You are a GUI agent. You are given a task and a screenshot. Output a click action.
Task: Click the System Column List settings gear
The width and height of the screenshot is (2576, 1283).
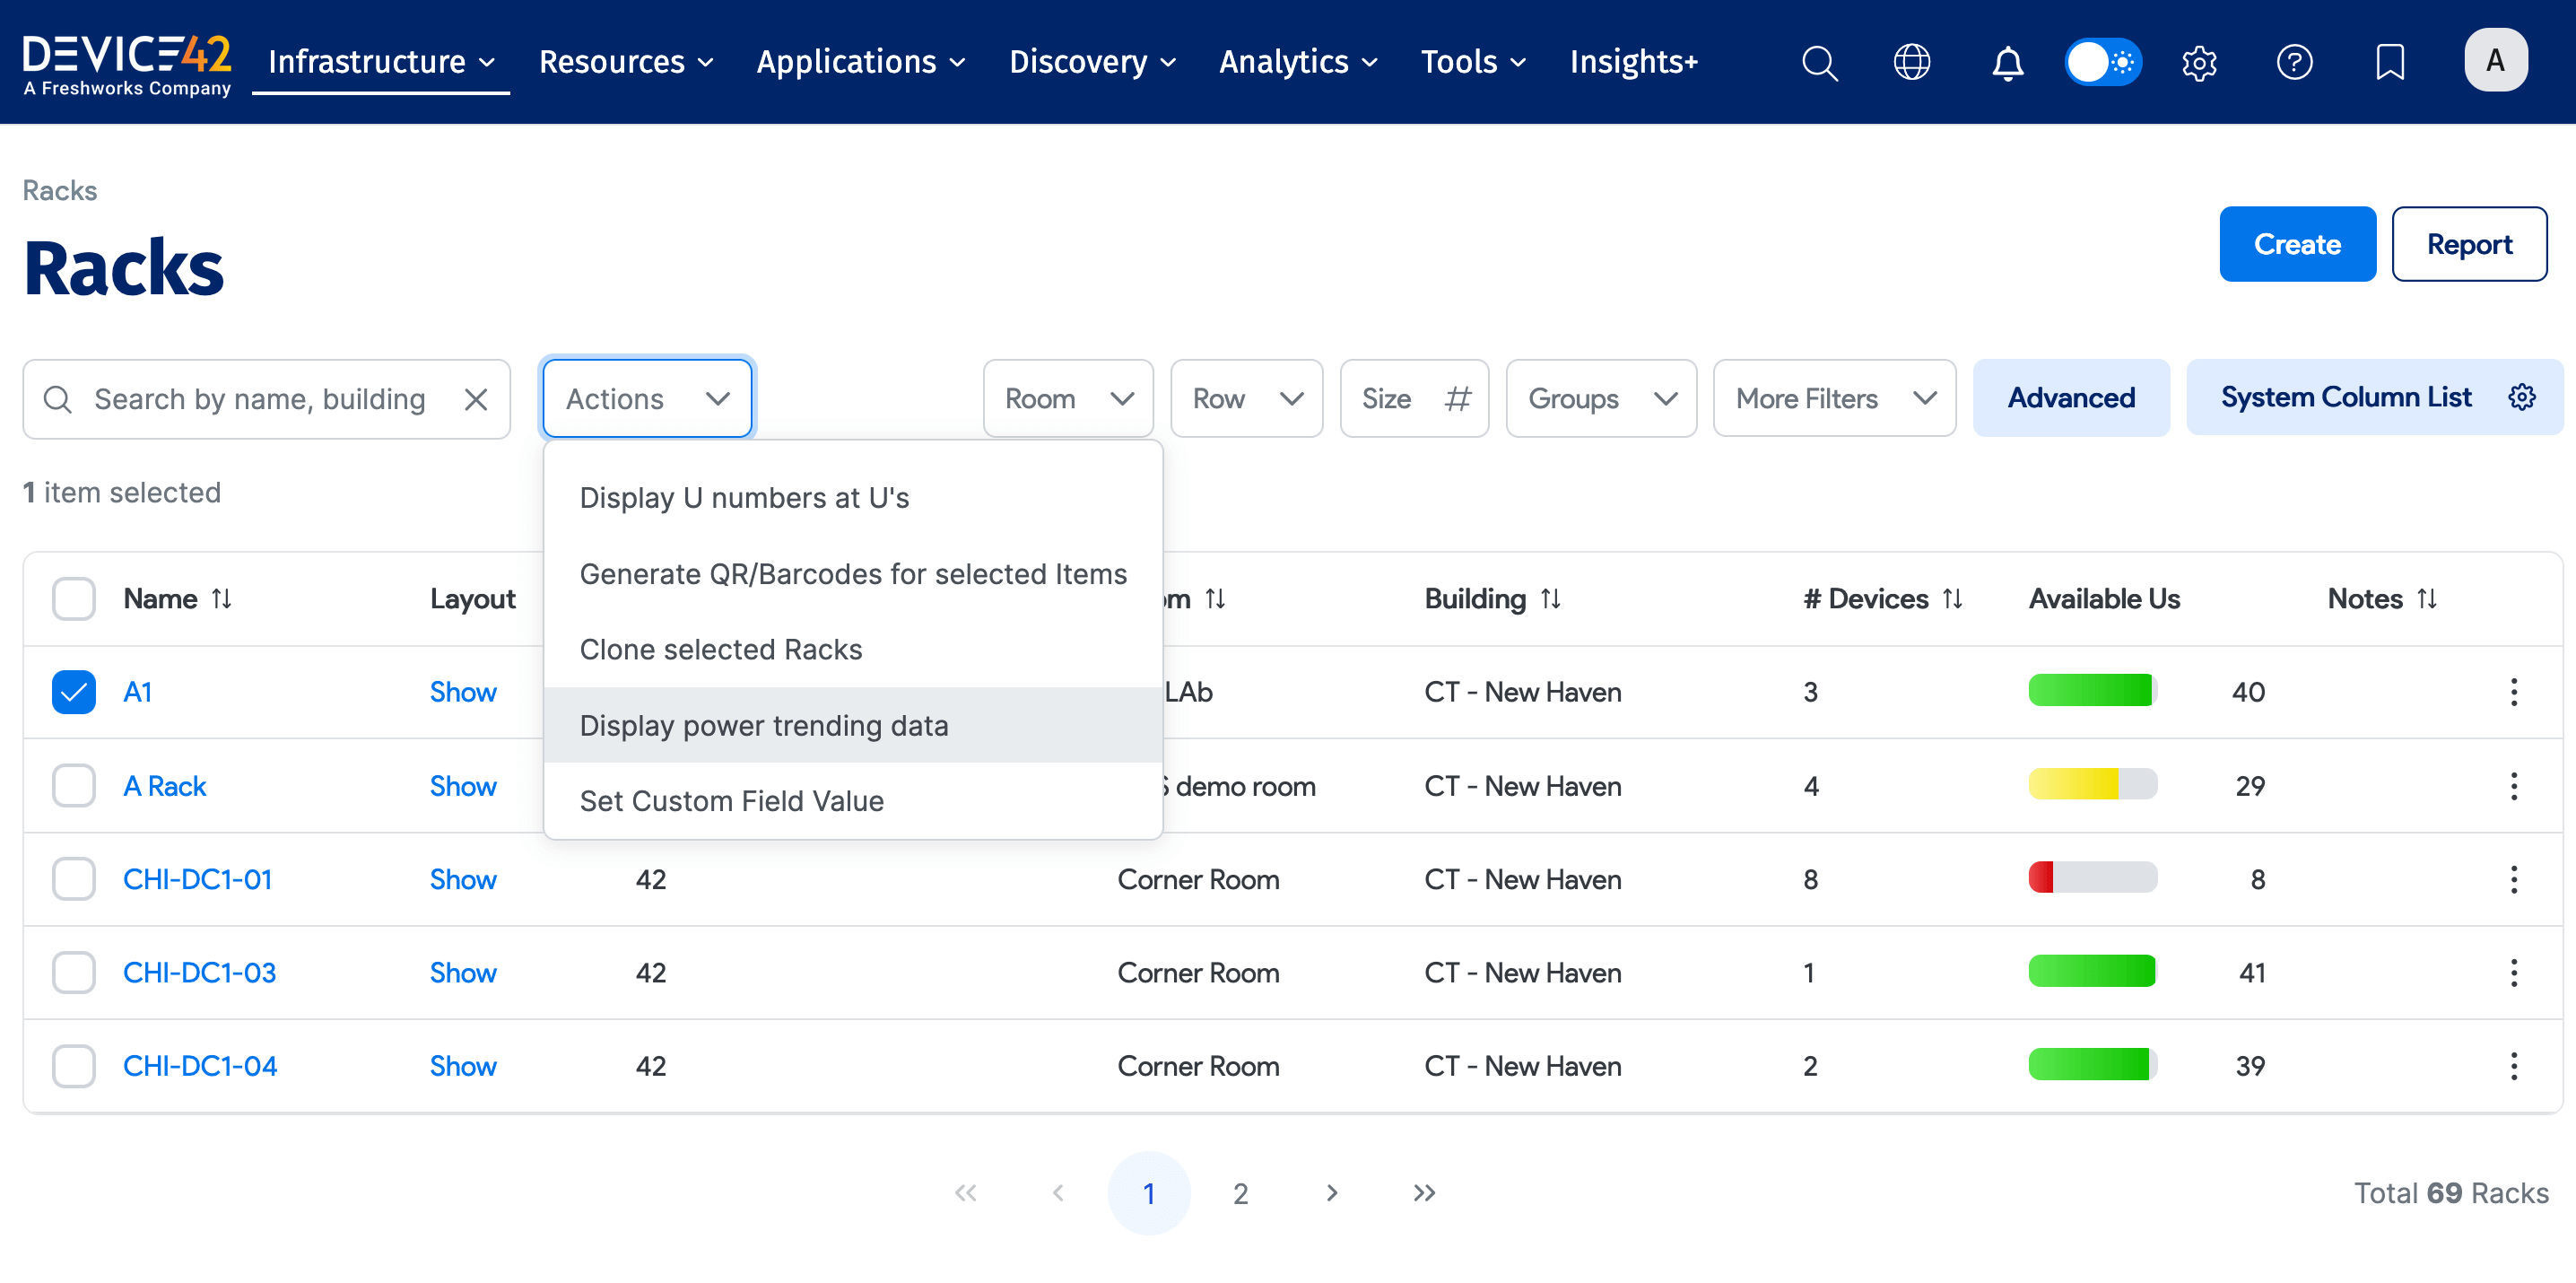pos(2521,397)
